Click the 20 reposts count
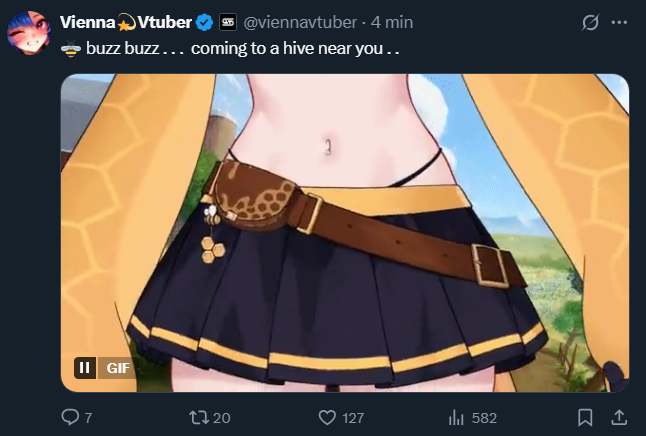 coord(222,418)
